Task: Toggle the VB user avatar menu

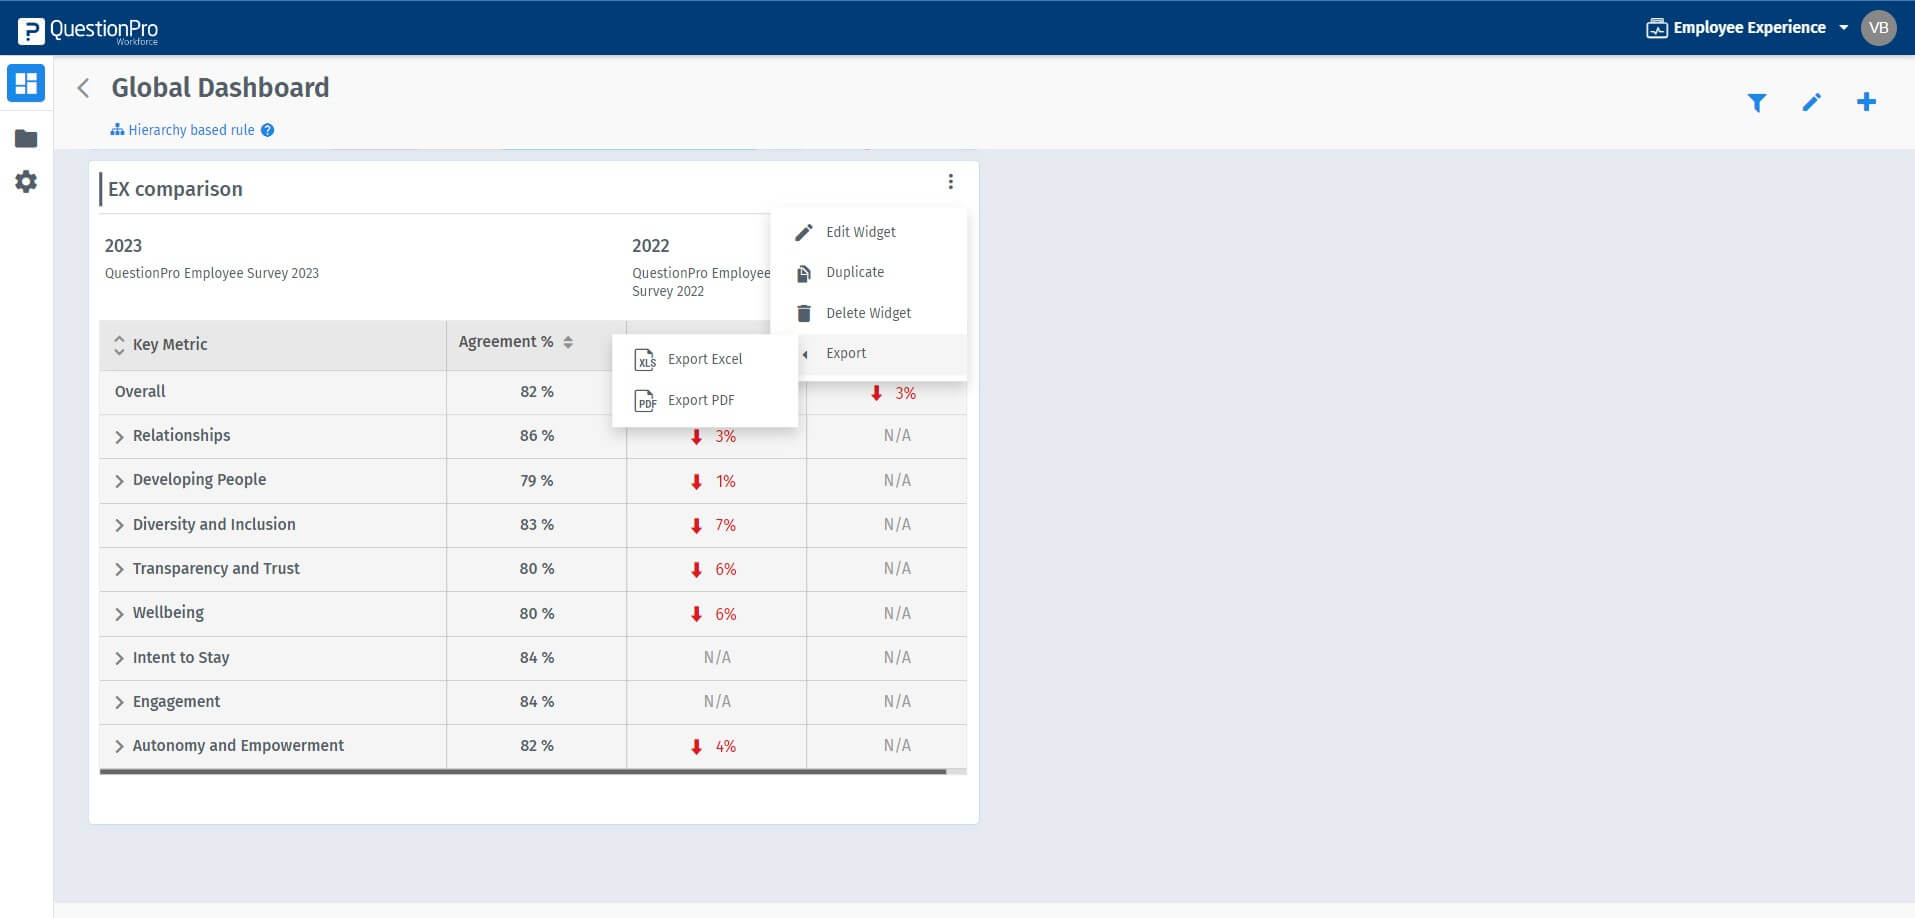Action: (x=1878, y=27)
